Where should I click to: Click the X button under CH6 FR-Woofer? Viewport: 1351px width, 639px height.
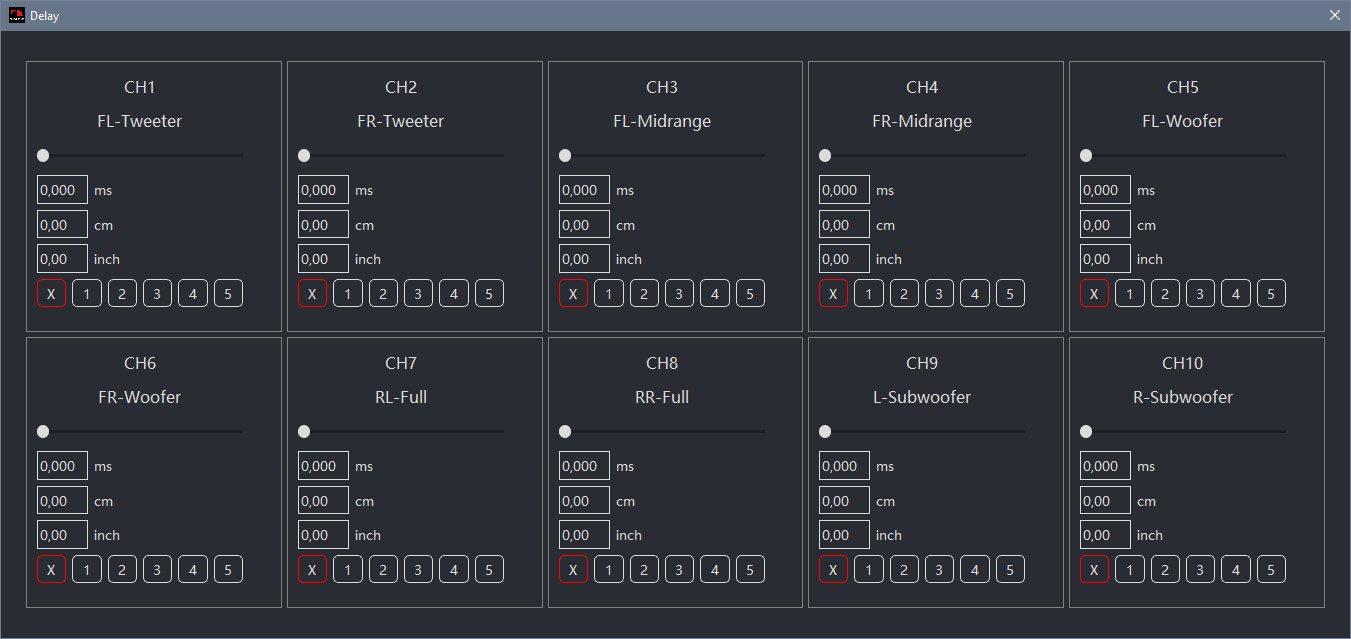point(51,569)
